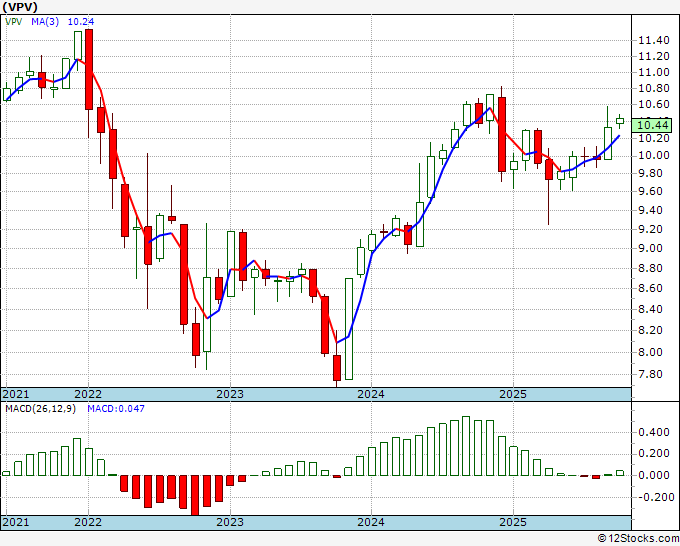
Task: Click the lowest red candle just before 2024
Action: pyautogui.click(x=337, y=368)
